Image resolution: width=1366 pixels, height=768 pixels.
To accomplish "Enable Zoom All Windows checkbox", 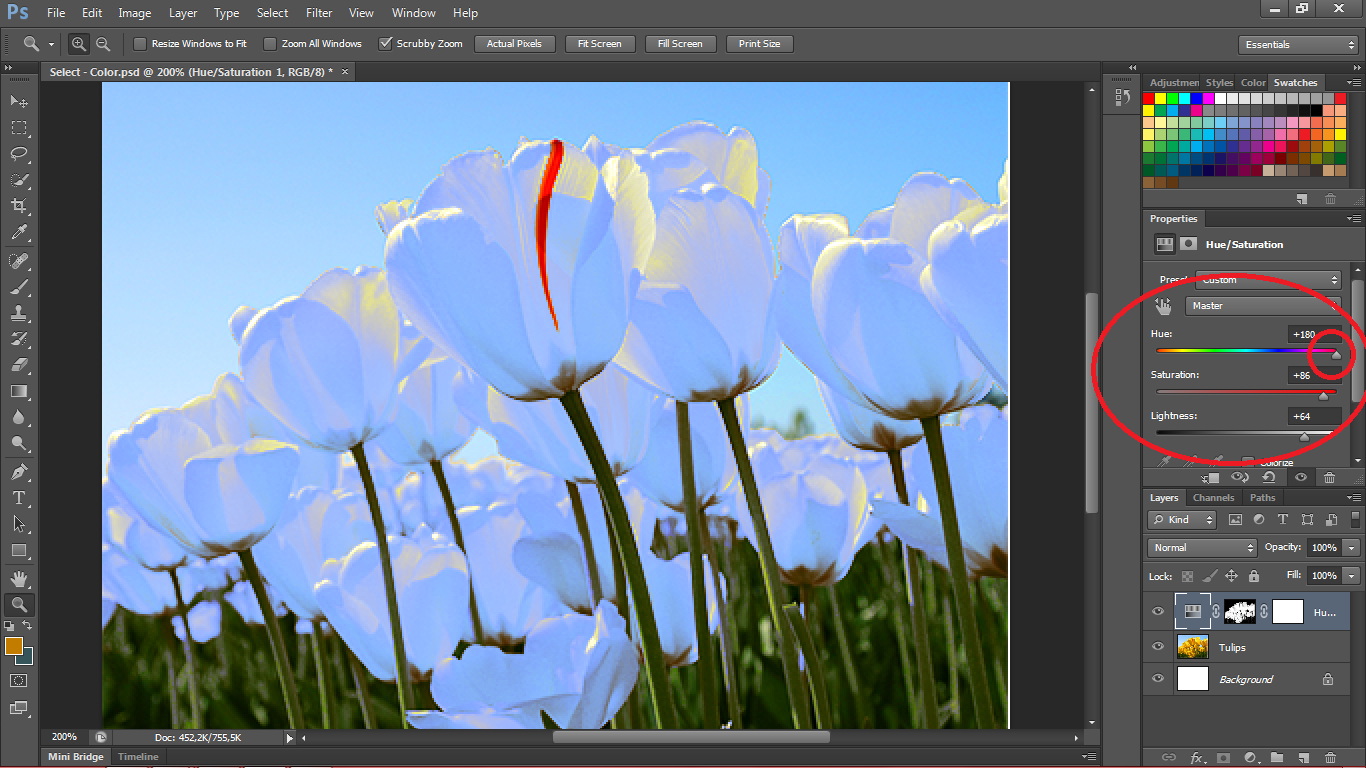I will [x=270, y=44].
